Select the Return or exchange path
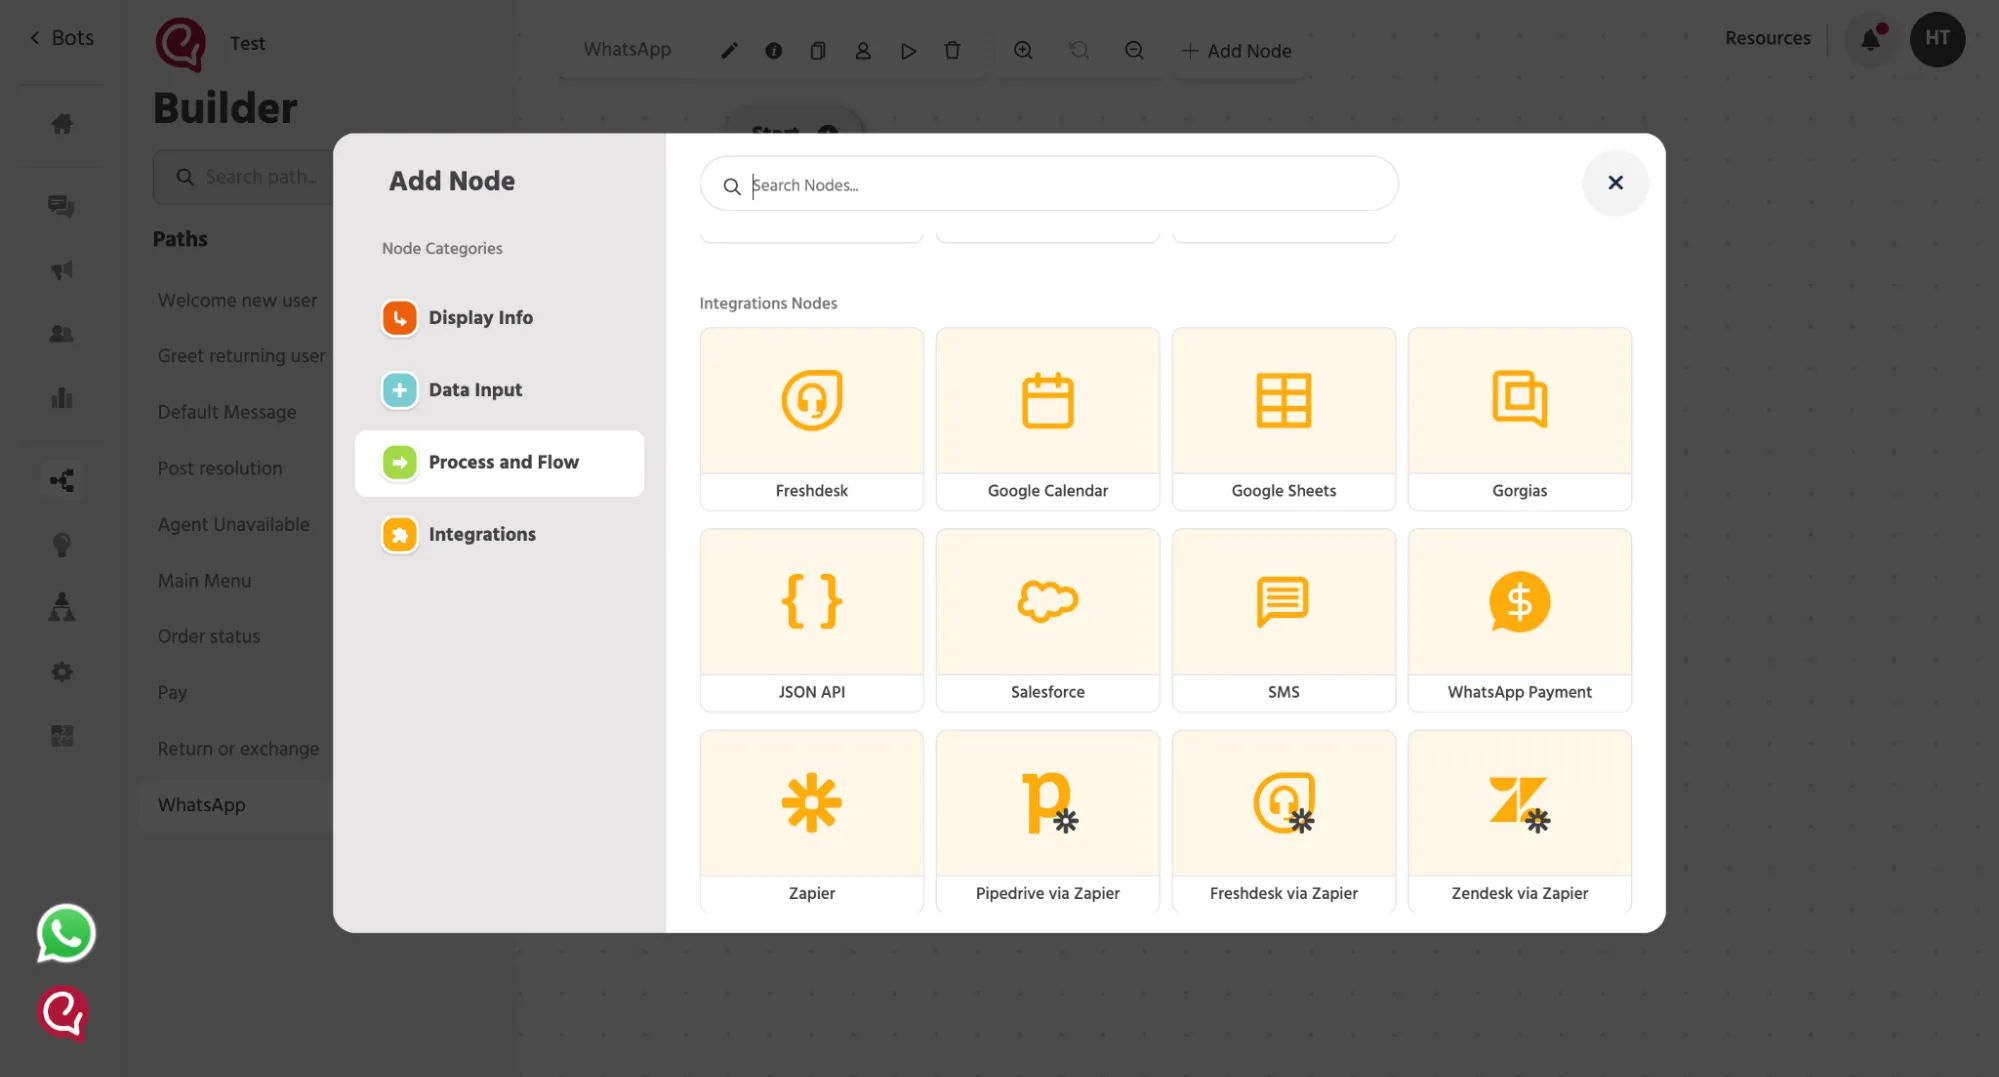 pos(238,748)
